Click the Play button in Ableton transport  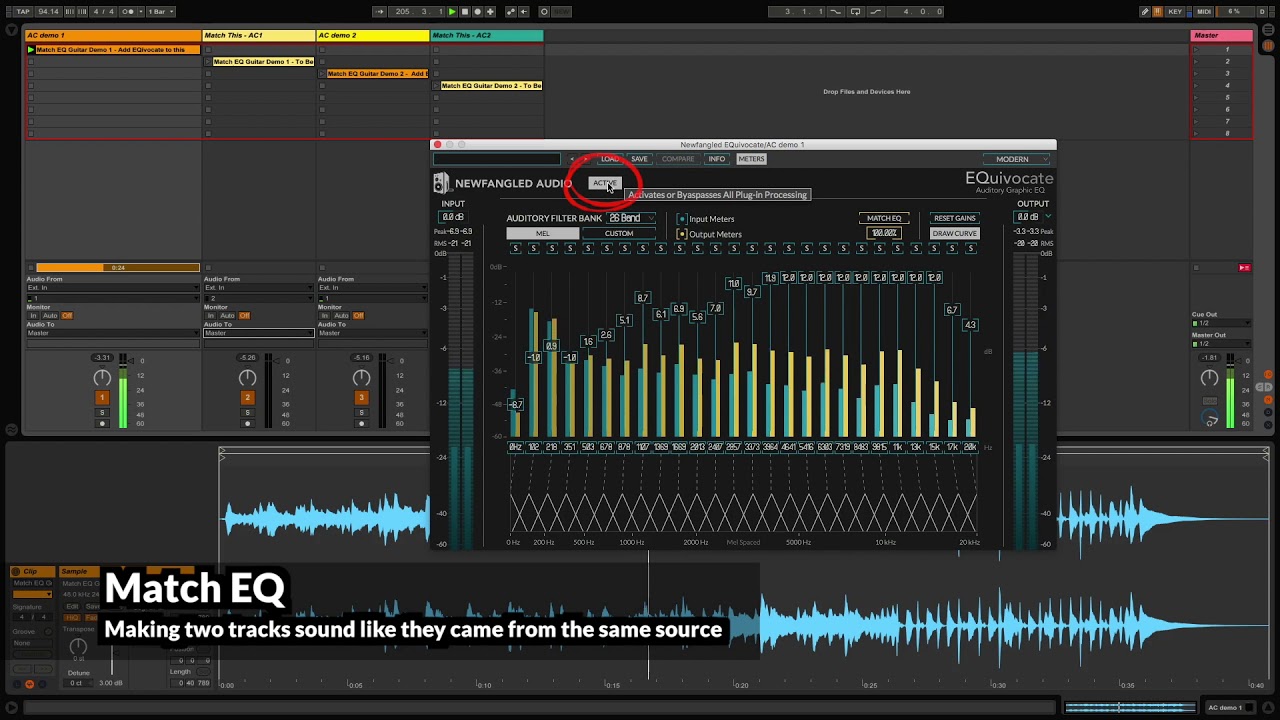click(452, 12)
